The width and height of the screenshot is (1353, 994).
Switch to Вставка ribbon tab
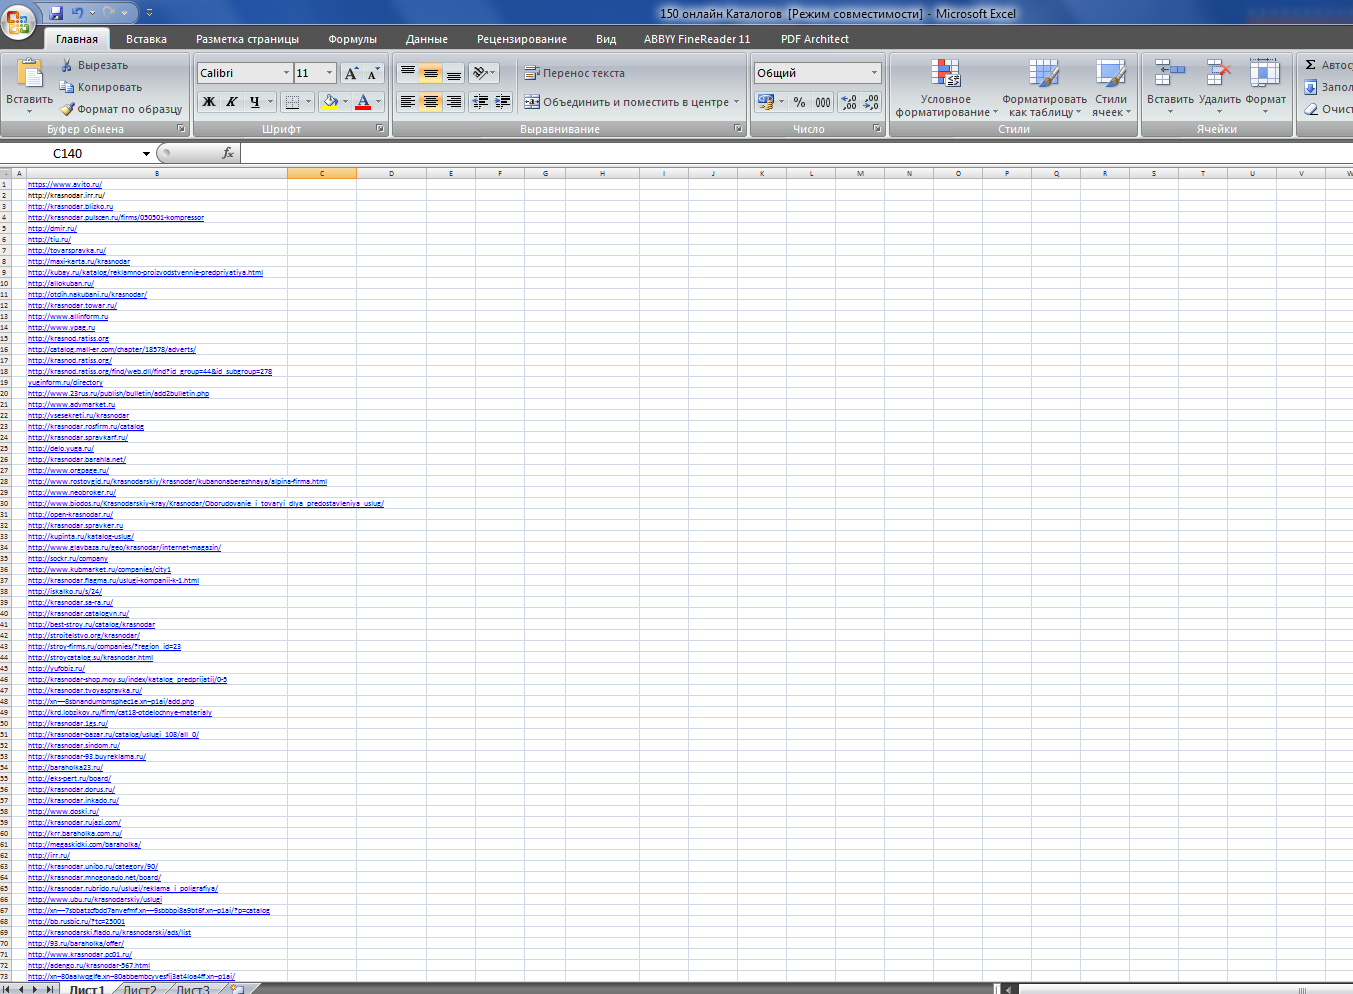click(146, 39)
